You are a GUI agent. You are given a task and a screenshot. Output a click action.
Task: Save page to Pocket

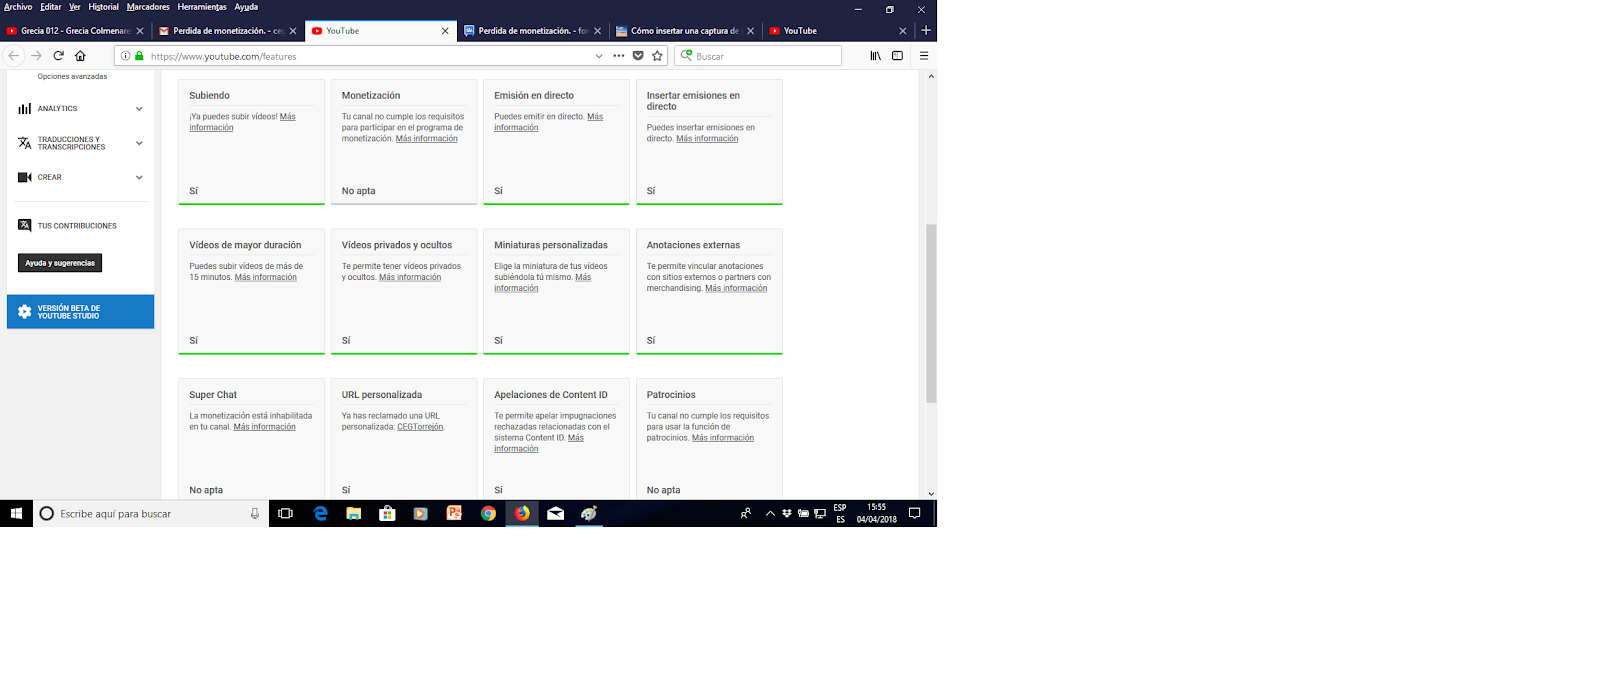[x=638, y=56]
